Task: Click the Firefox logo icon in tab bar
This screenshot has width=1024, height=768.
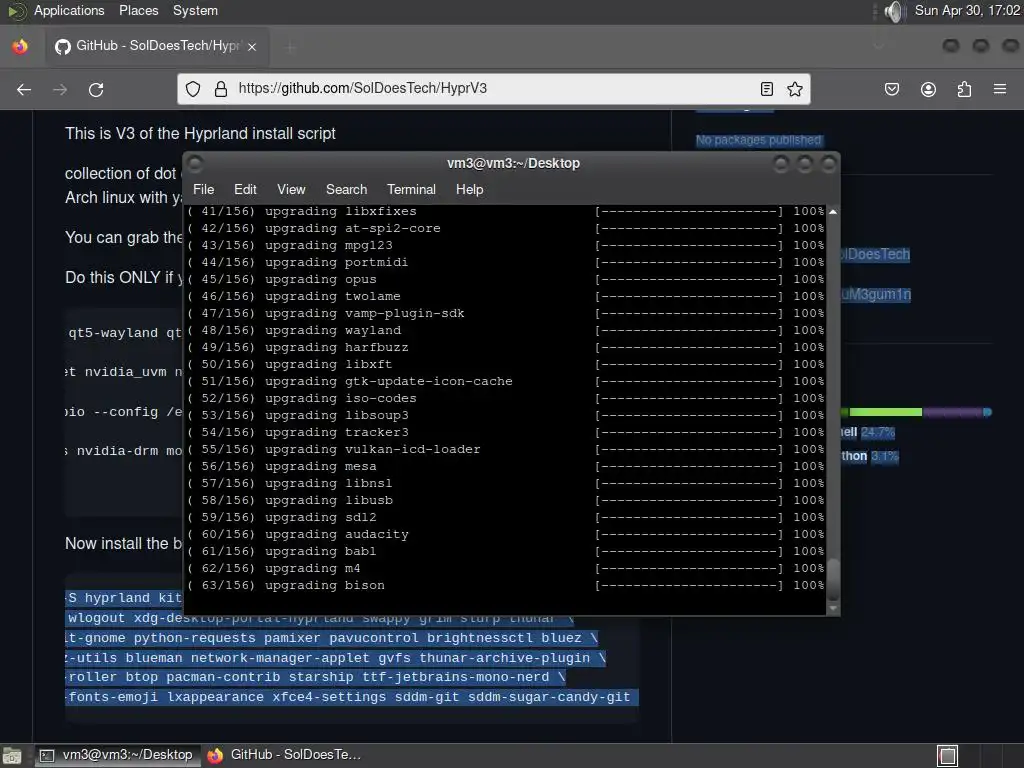Action: [20, 46]
